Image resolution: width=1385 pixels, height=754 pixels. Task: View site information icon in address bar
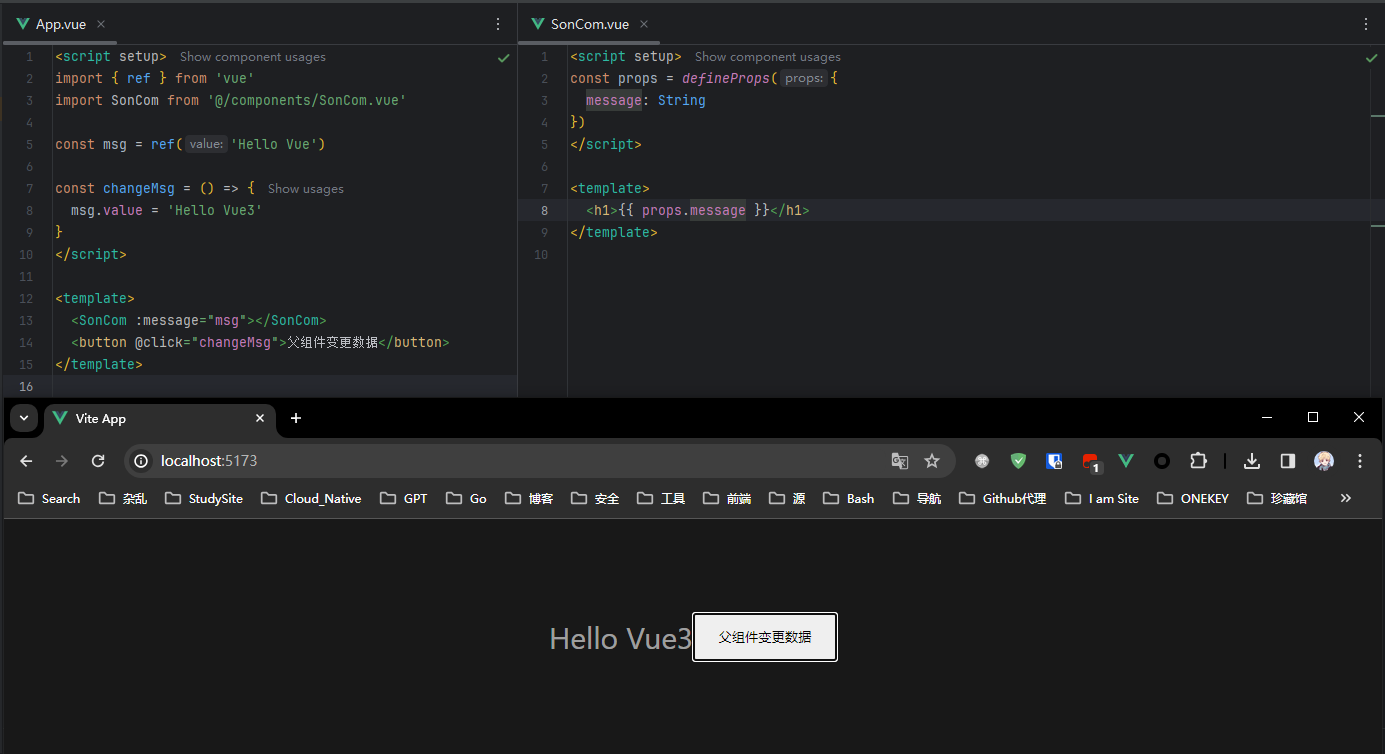tap(141, 461)
